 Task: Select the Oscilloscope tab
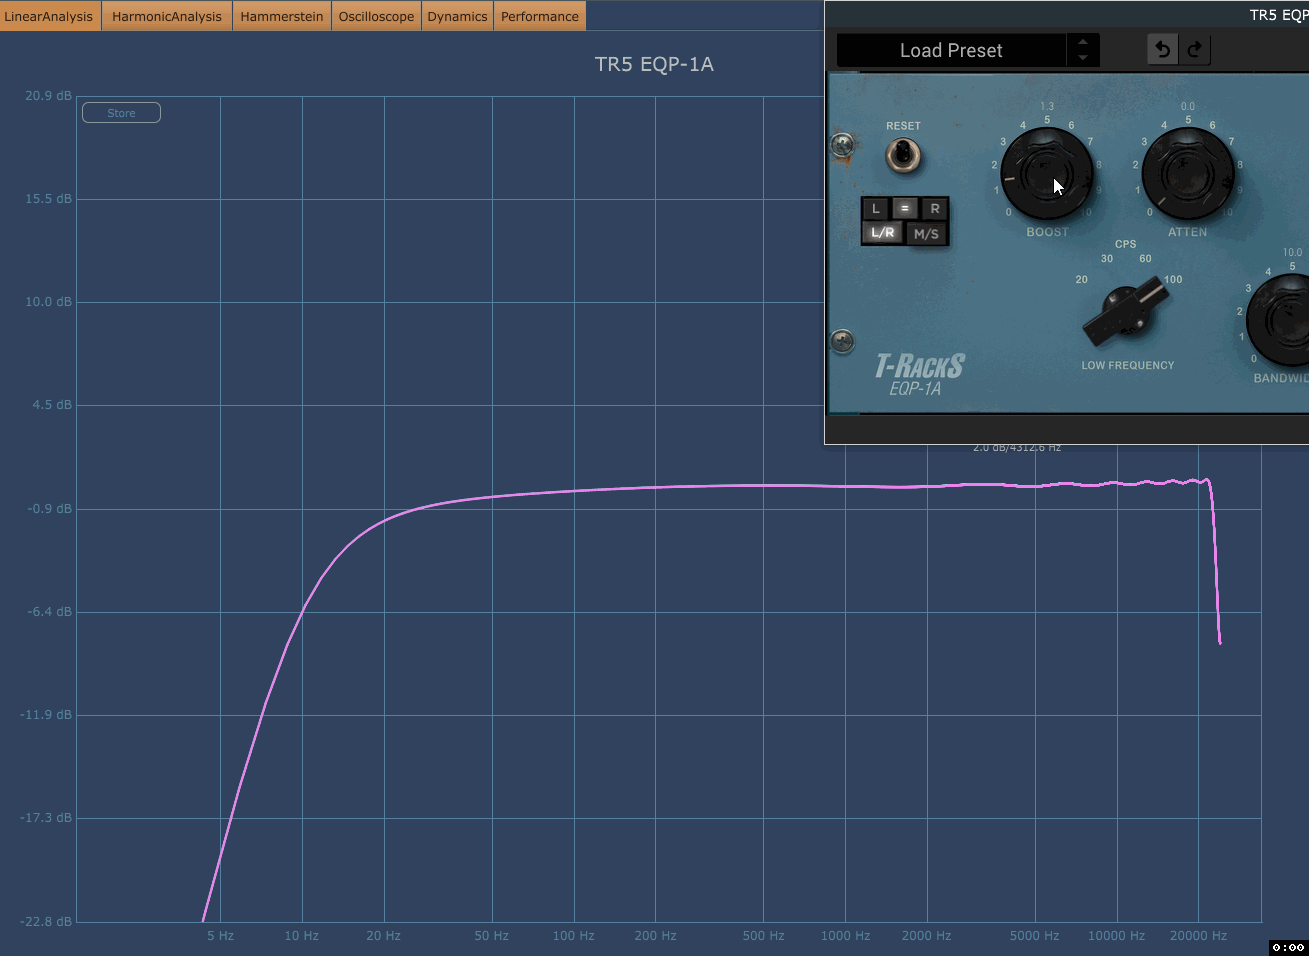[376, 16]
